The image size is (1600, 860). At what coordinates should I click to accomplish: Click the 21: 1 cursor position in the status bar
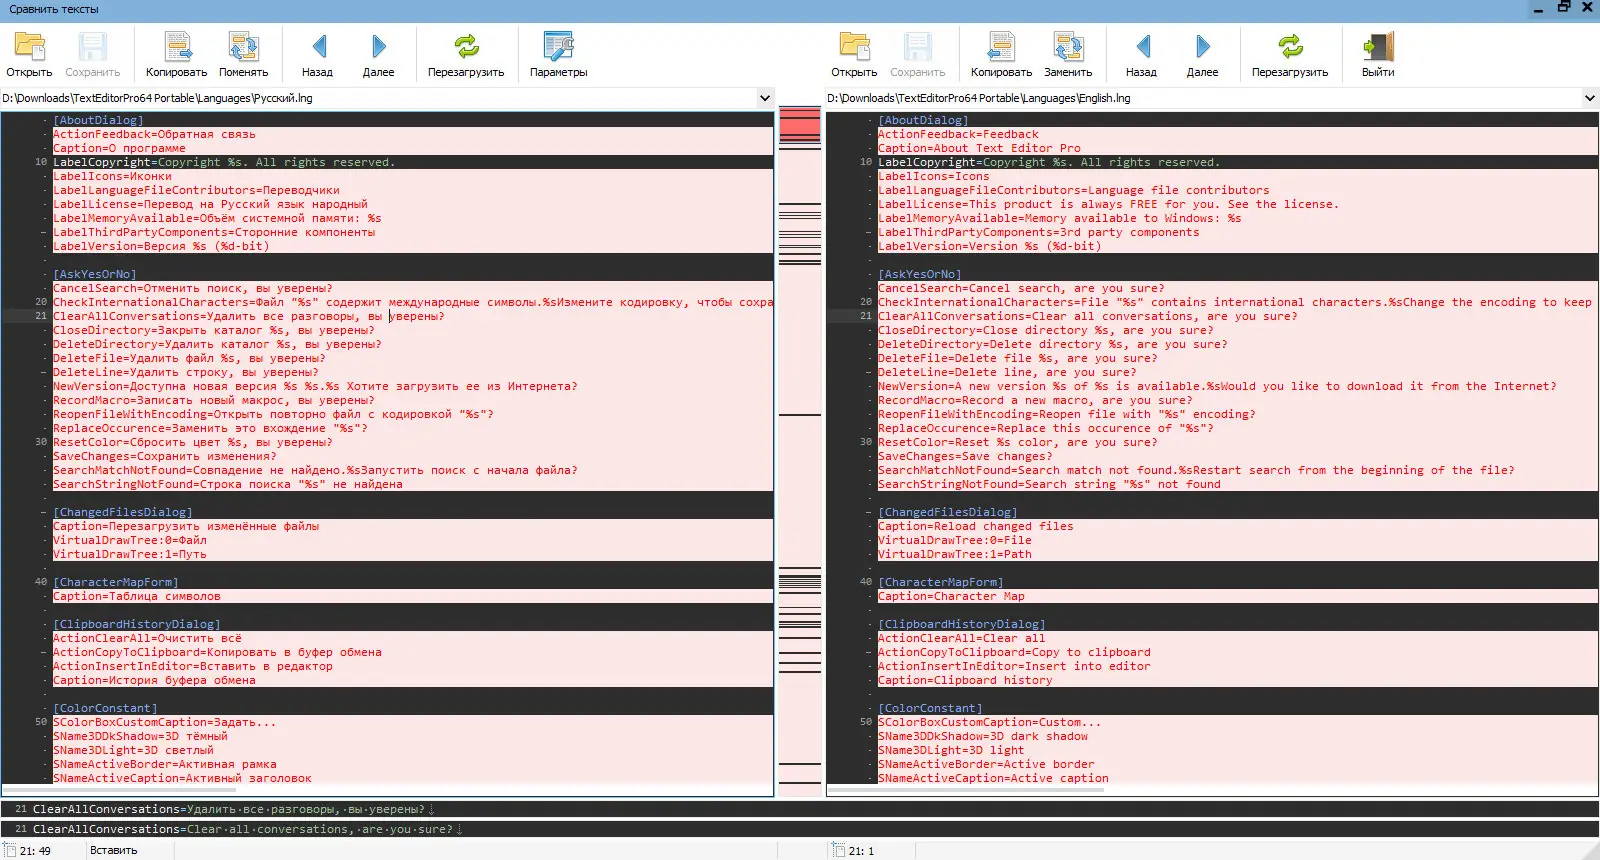(861, 850)
